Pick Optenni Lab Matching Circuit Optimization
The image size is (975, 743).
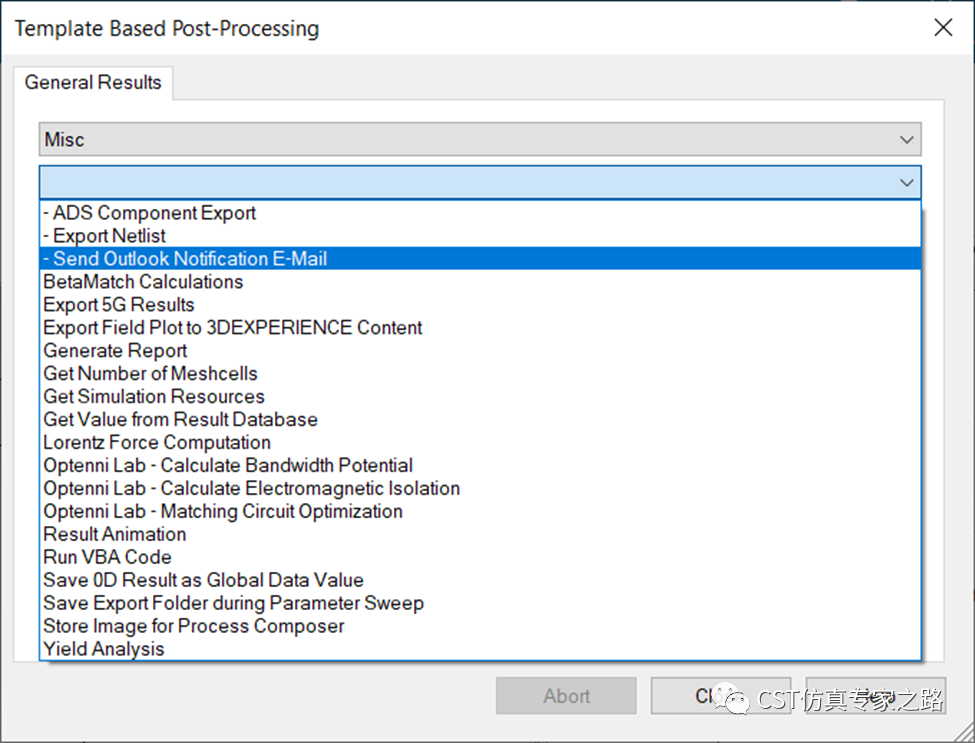click(x=479, y=512)
